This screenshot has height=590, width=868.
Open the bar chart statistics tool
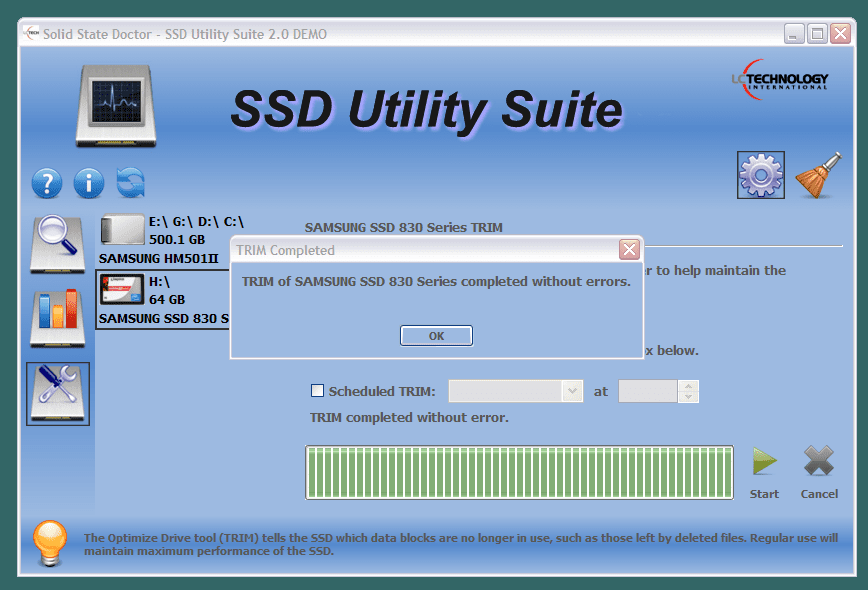58,318
